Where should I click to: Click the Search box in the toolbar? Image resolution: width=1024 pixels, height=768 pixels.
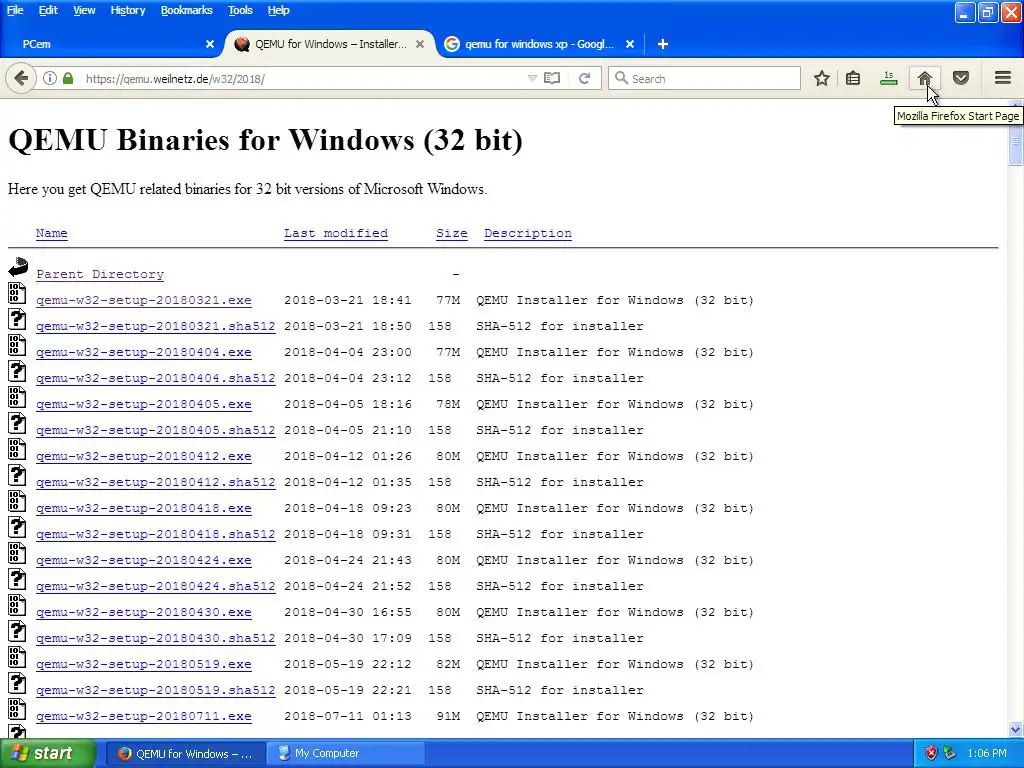[x=704, y=78]
